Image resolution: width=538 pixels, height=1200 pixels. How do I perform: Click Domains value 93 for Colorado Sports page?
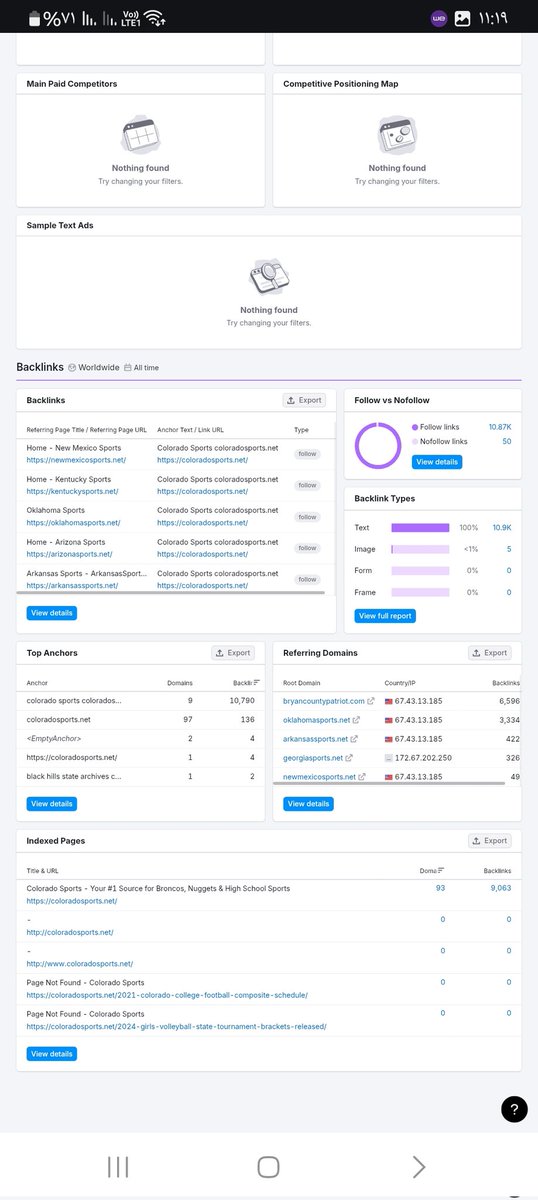[x=441, y=888]
